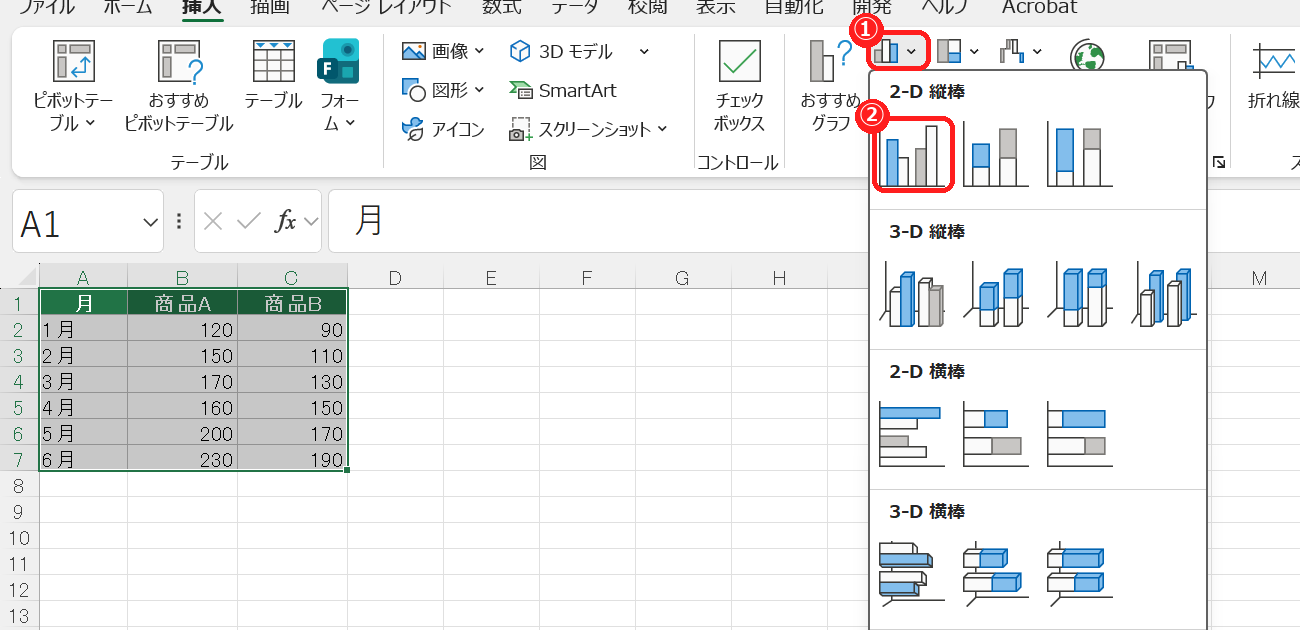Select the 商品B header cell

coord(293,303)
